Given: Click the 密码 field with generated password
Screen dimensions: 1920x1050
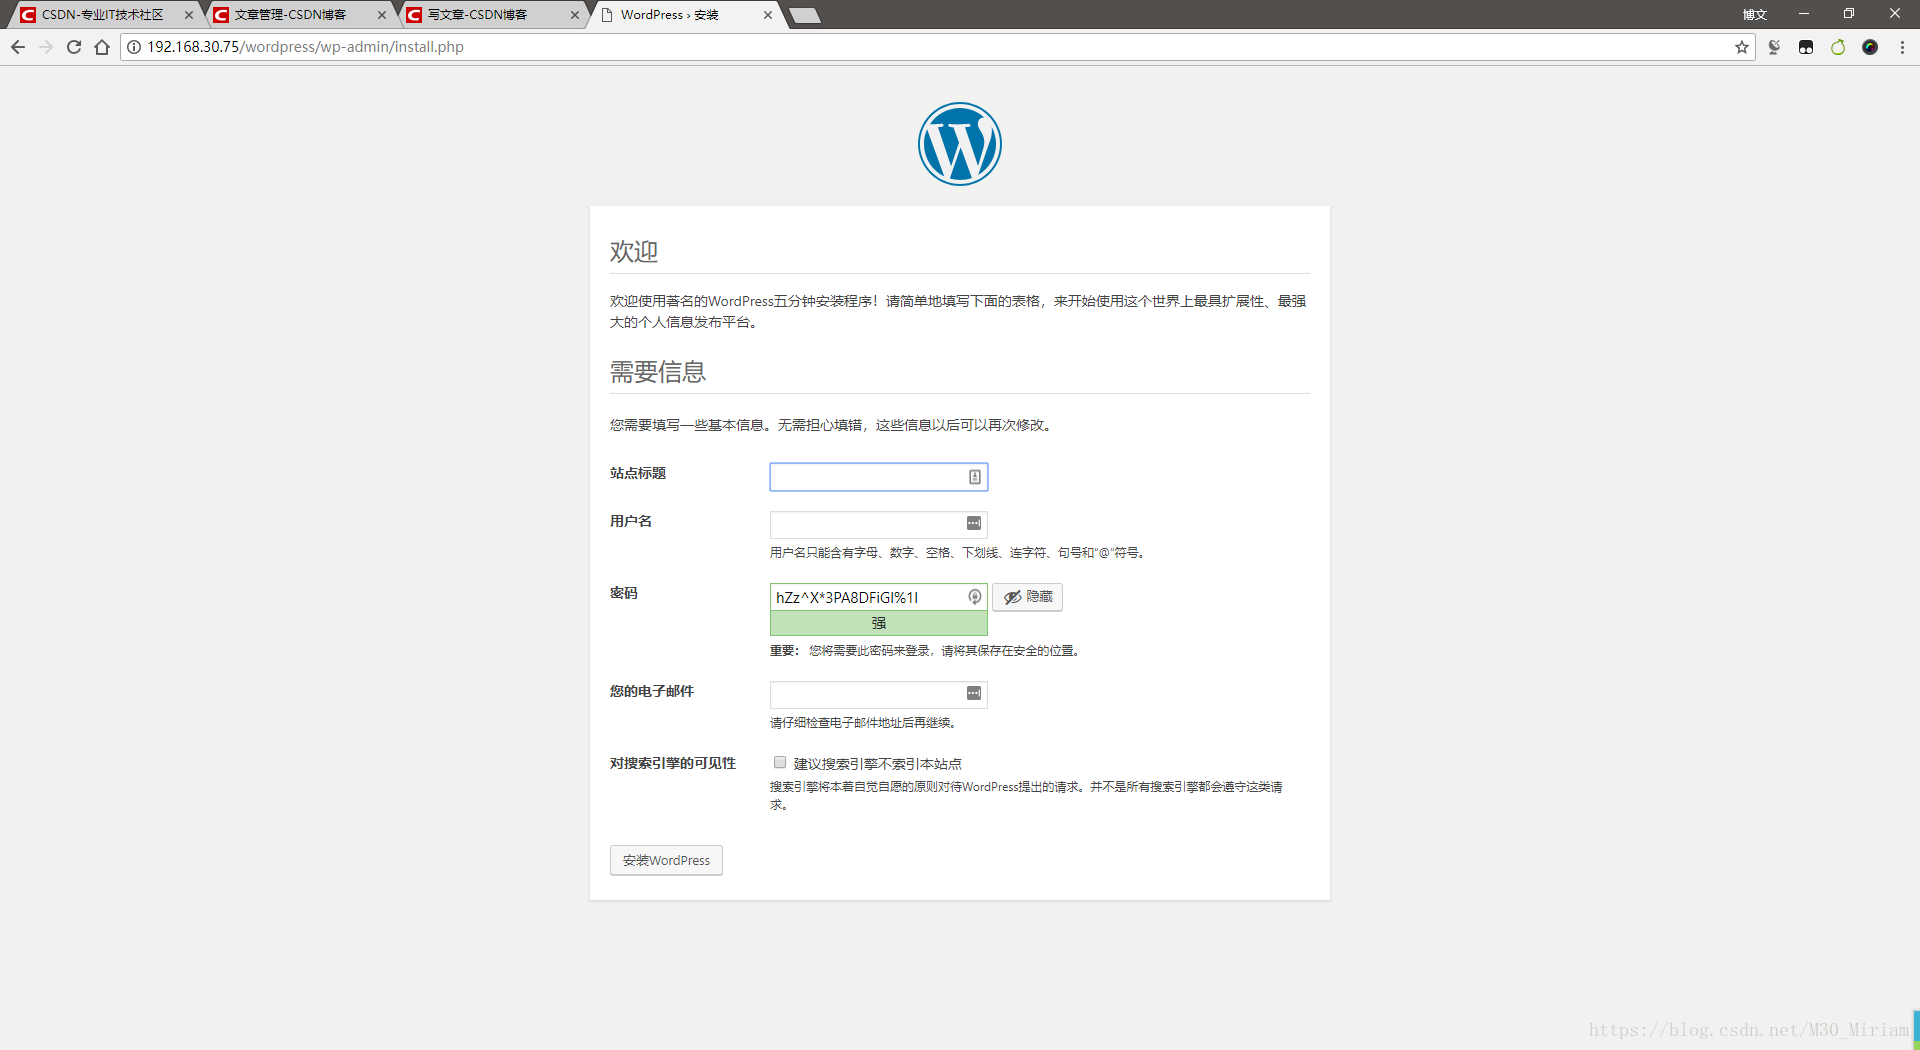Looking at the screenshot, I should point(879,597).
